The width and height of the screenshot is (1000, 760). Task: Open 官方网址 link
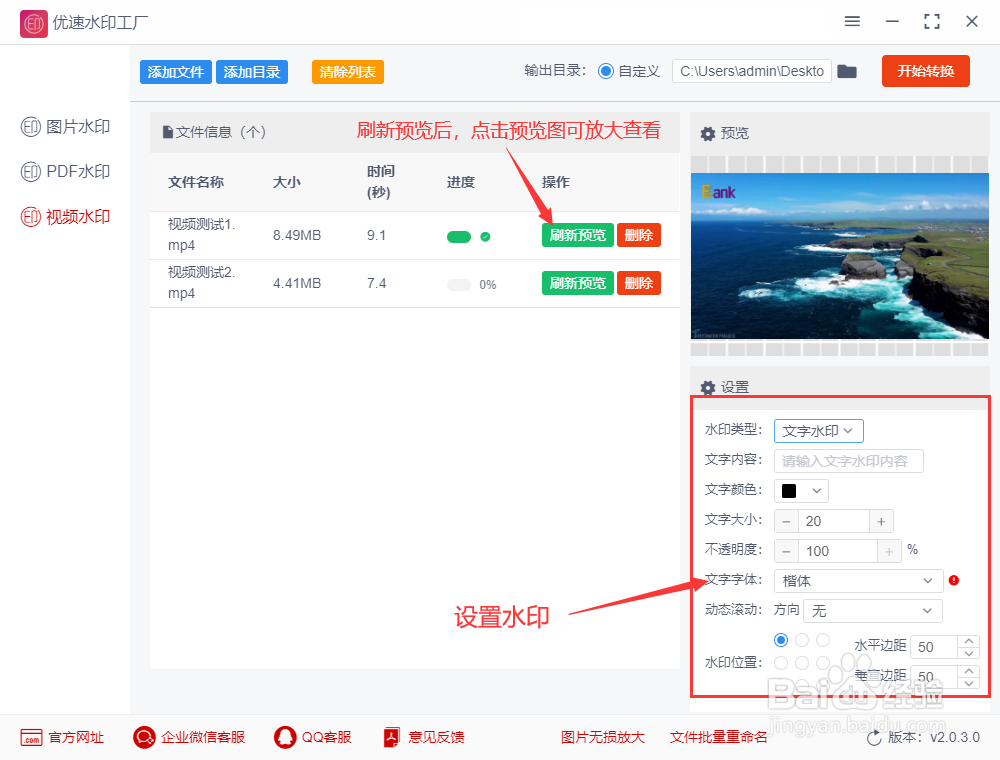tap(76, 738)
